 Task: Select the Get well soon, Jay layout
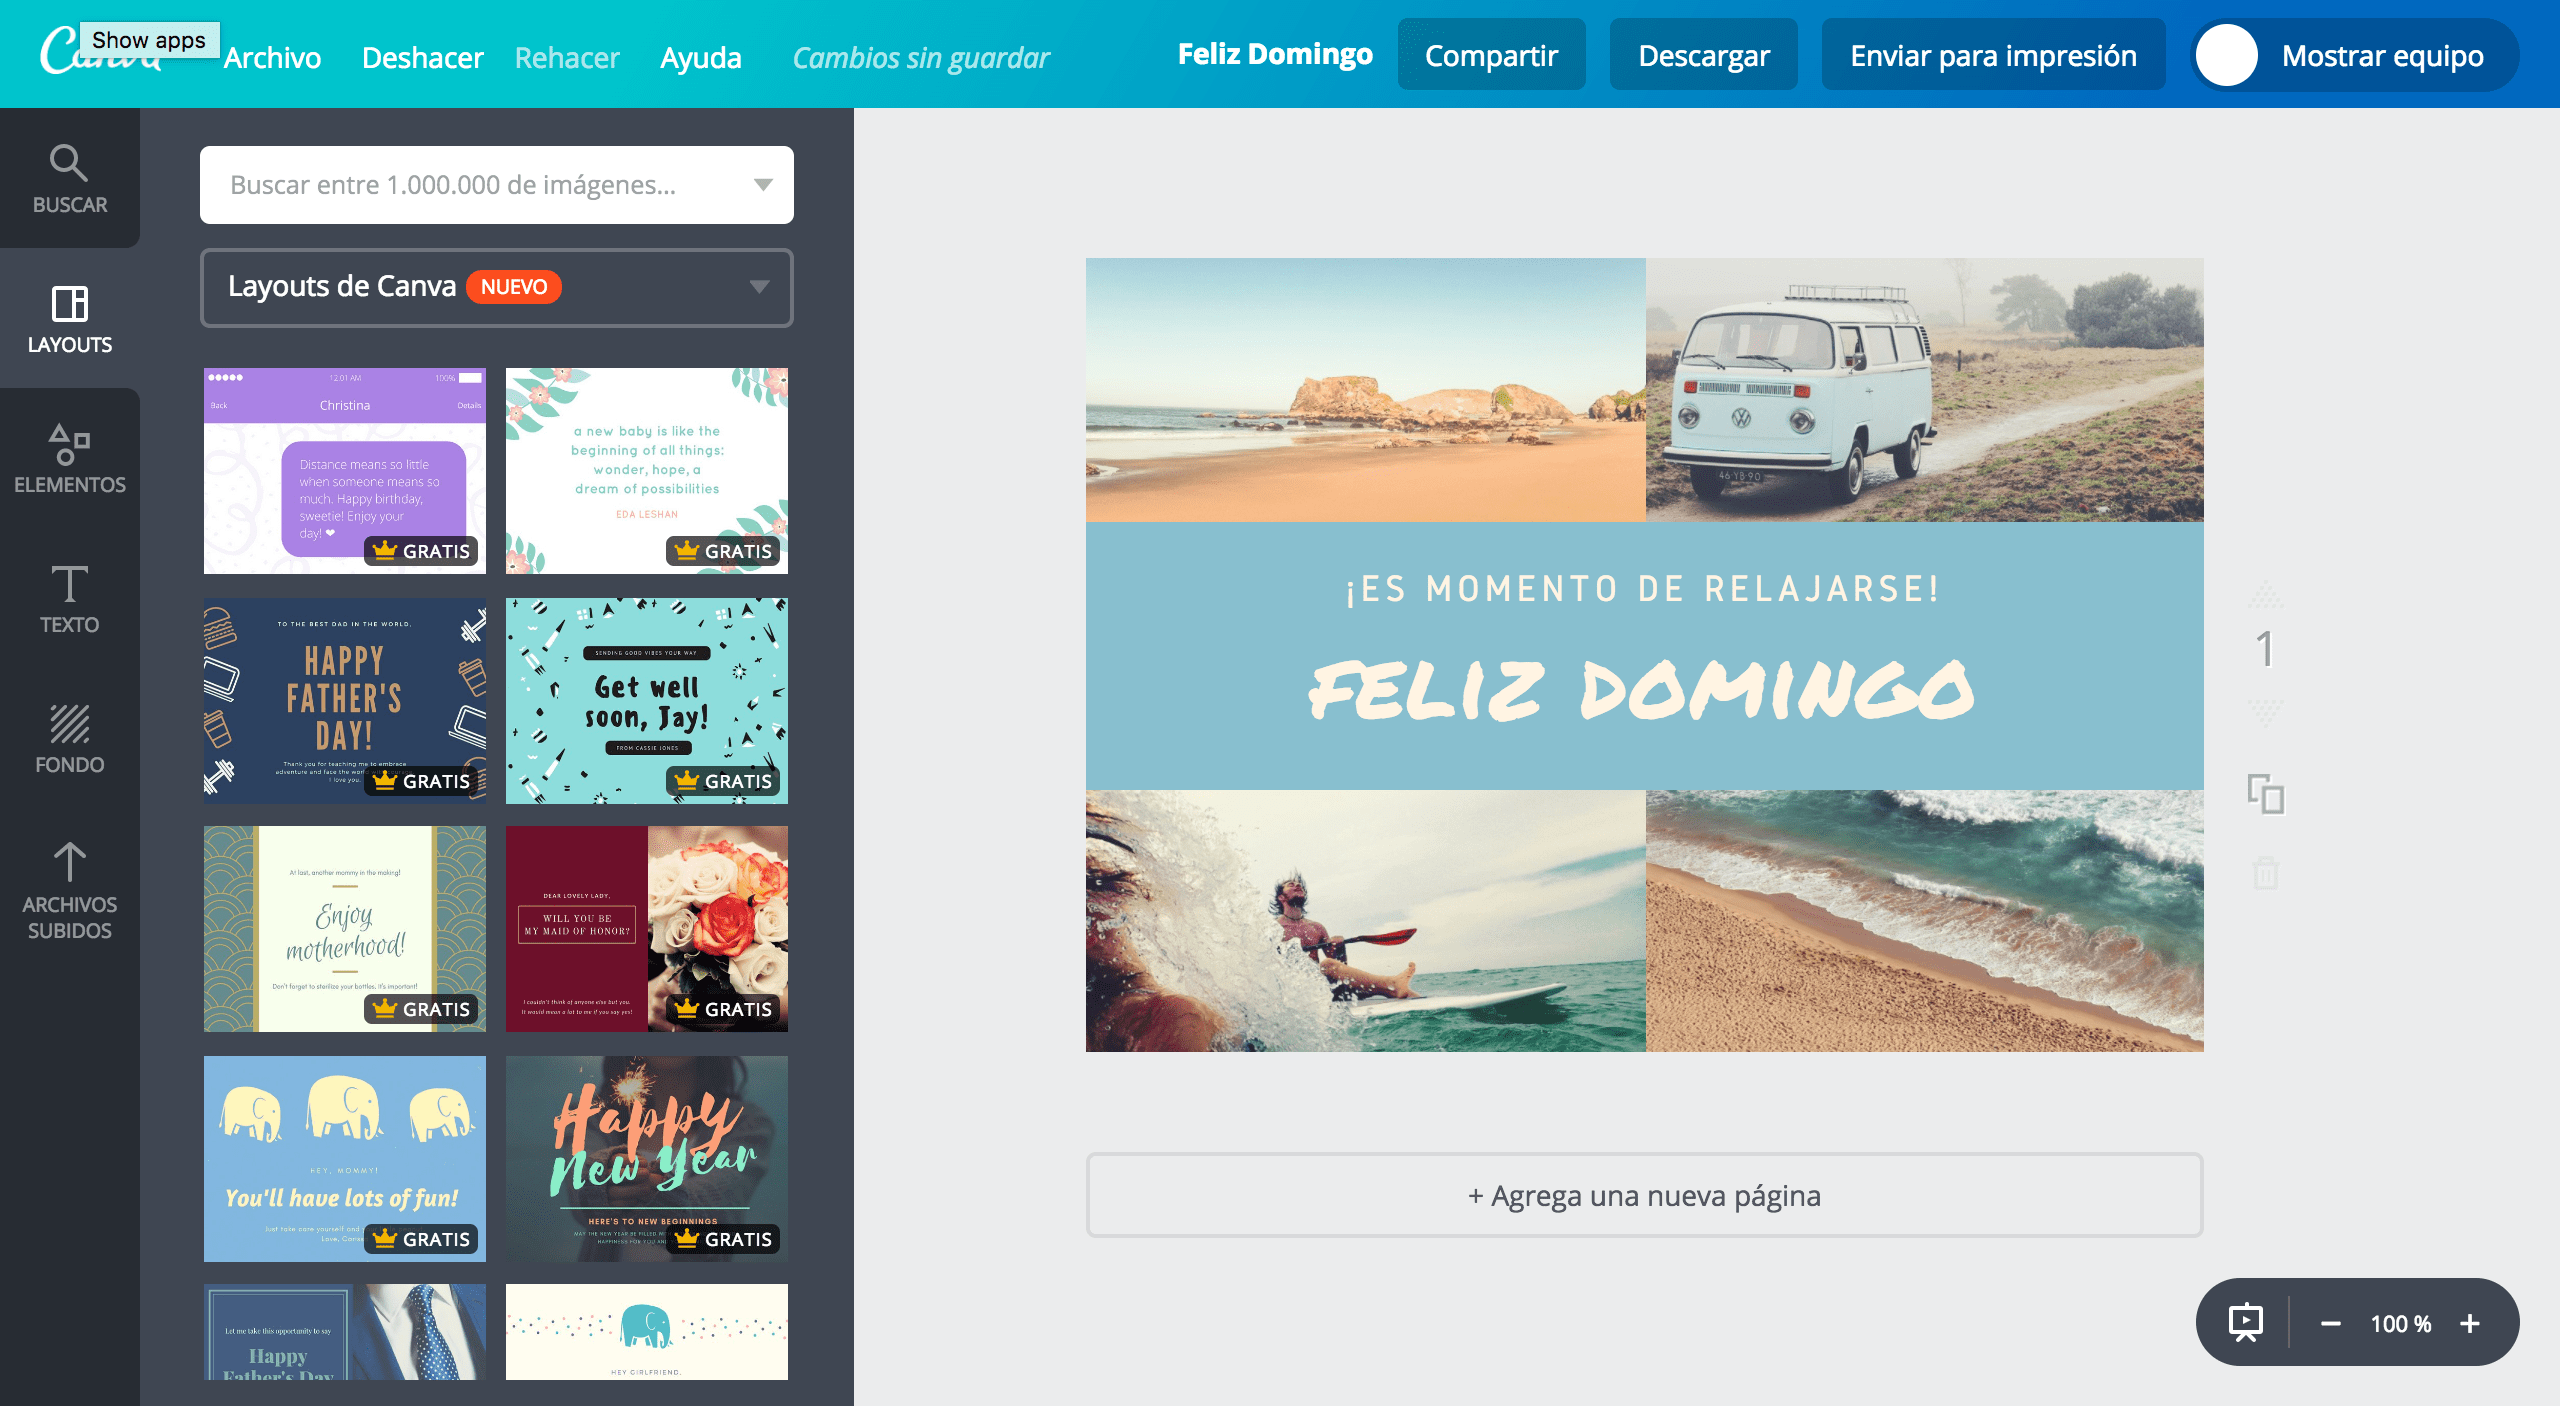pos(647,701)
